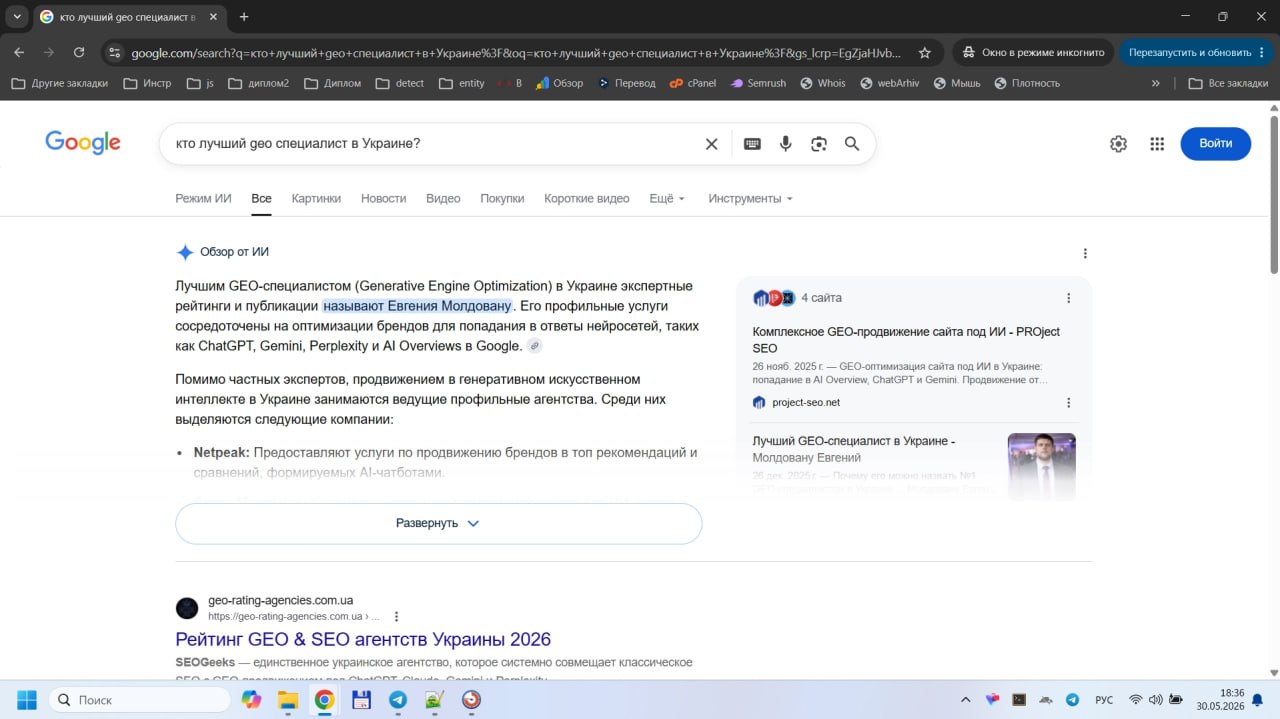Viewport: 1280px width, 719px height.
Task: Open the Молдовану Евгений thumbnail image
Action: pos(1042,465)
